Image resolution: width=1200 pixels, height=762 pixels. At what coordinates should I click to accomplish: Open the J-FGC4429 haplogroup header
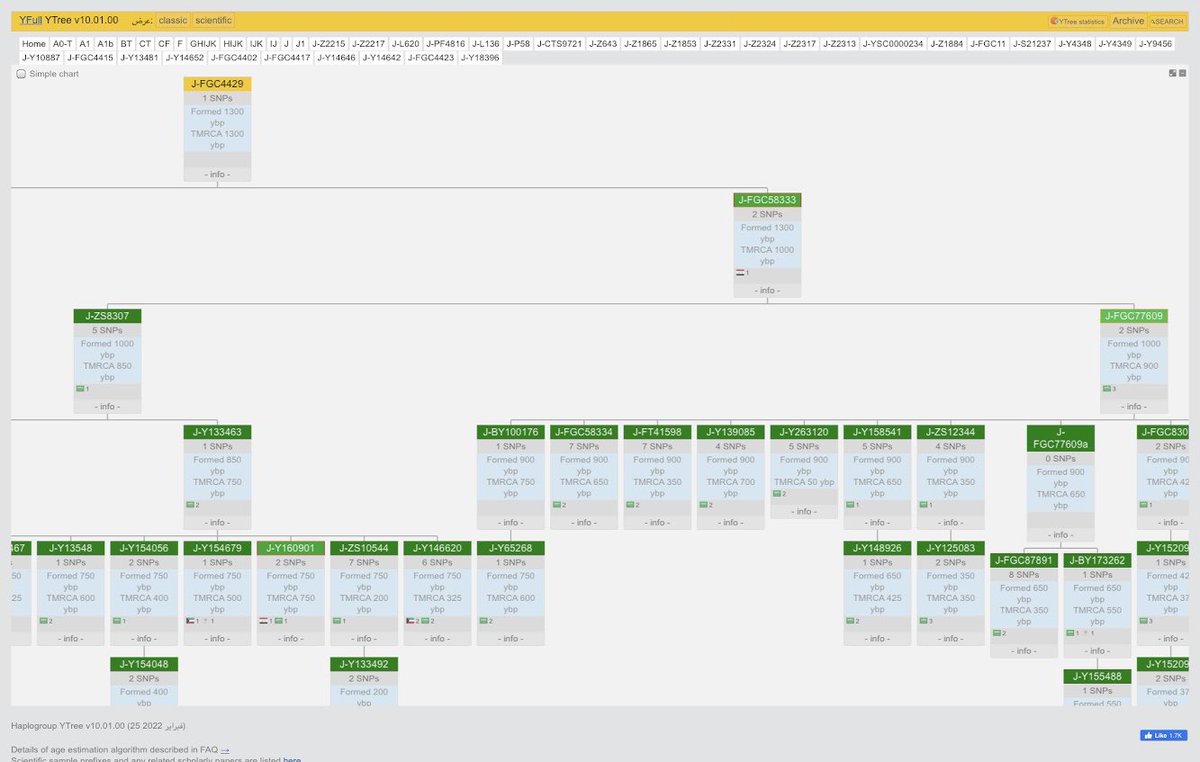click(217, 84)
